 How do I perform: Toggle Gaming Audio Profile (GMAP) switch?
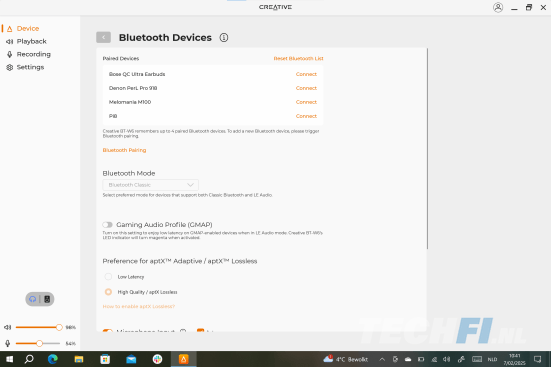(x=108, y=225)
